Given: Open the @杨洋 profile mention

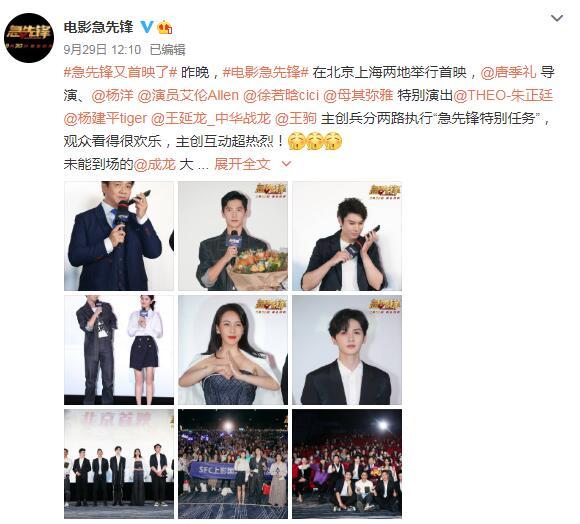Looking at the screenshot, I should 112,95.
